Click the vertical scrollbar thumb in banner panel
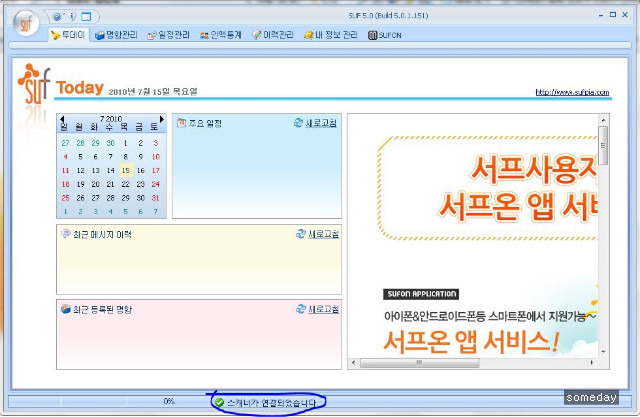640x417 pixels. tap(603, 145)
